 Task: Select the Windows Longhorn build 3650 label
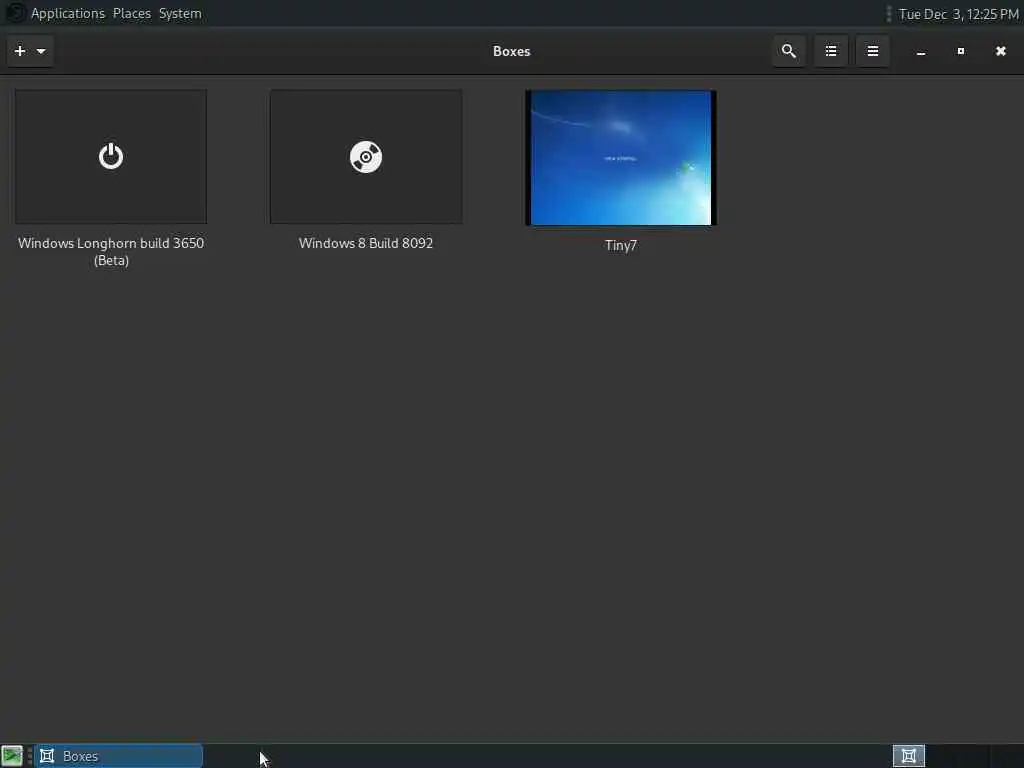[111, 251]
